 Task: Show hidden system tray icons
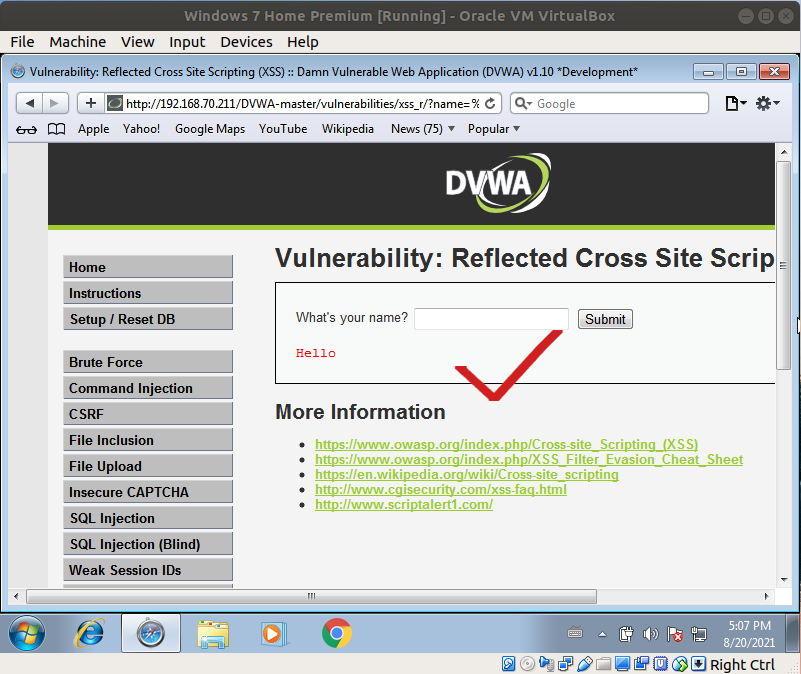click(x=602, y=634)
